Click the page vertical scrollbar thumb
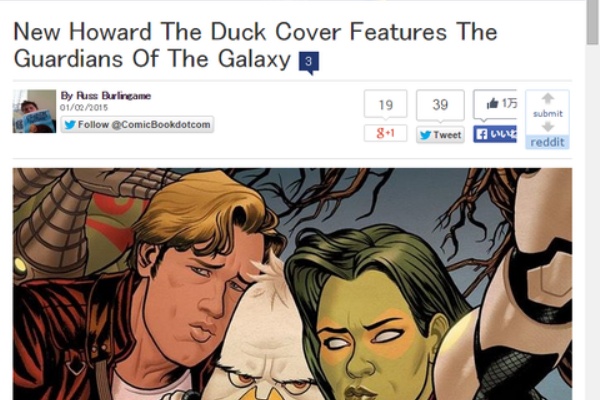The height and width of the screenshot is (400, 600). (x=593, y=22)
